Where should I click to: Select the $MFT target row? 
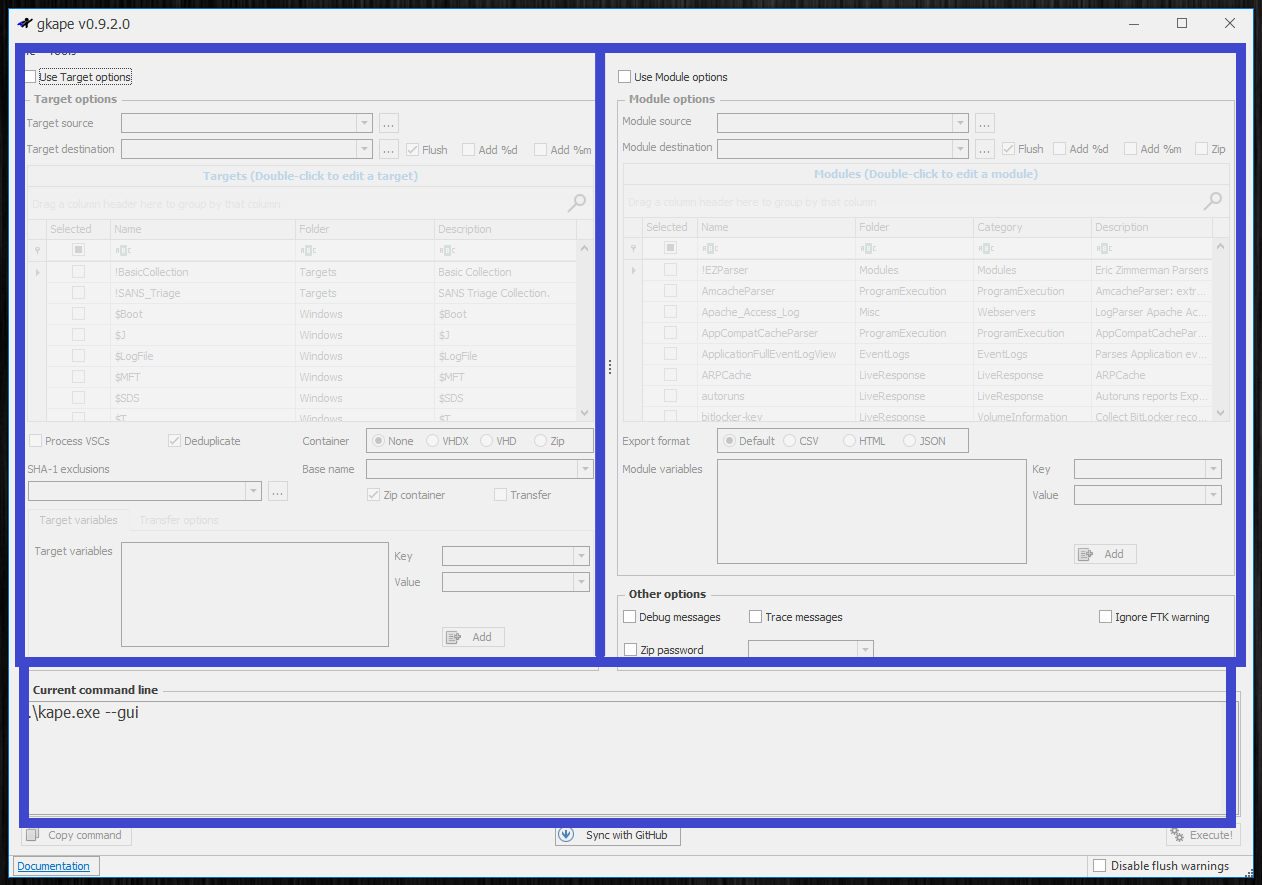pyautogui.click(x=302, y=377)
